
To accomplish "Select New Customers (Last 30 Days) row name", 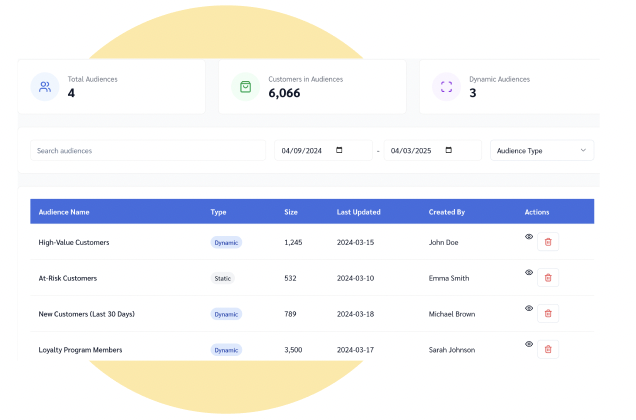I will click(x=86, y=314).
